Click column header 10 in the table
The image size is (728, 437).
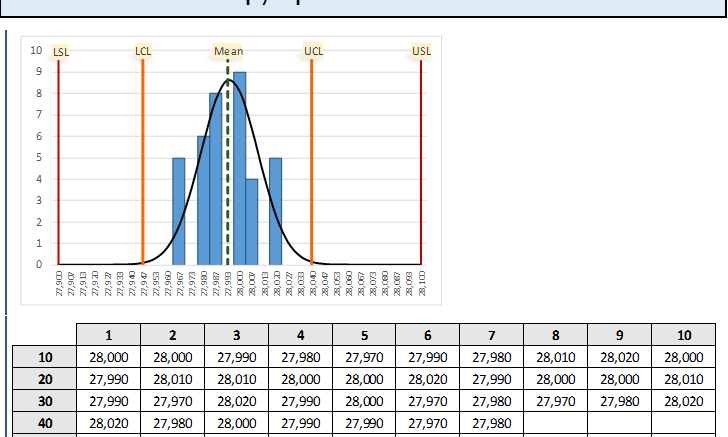point(684,335)
